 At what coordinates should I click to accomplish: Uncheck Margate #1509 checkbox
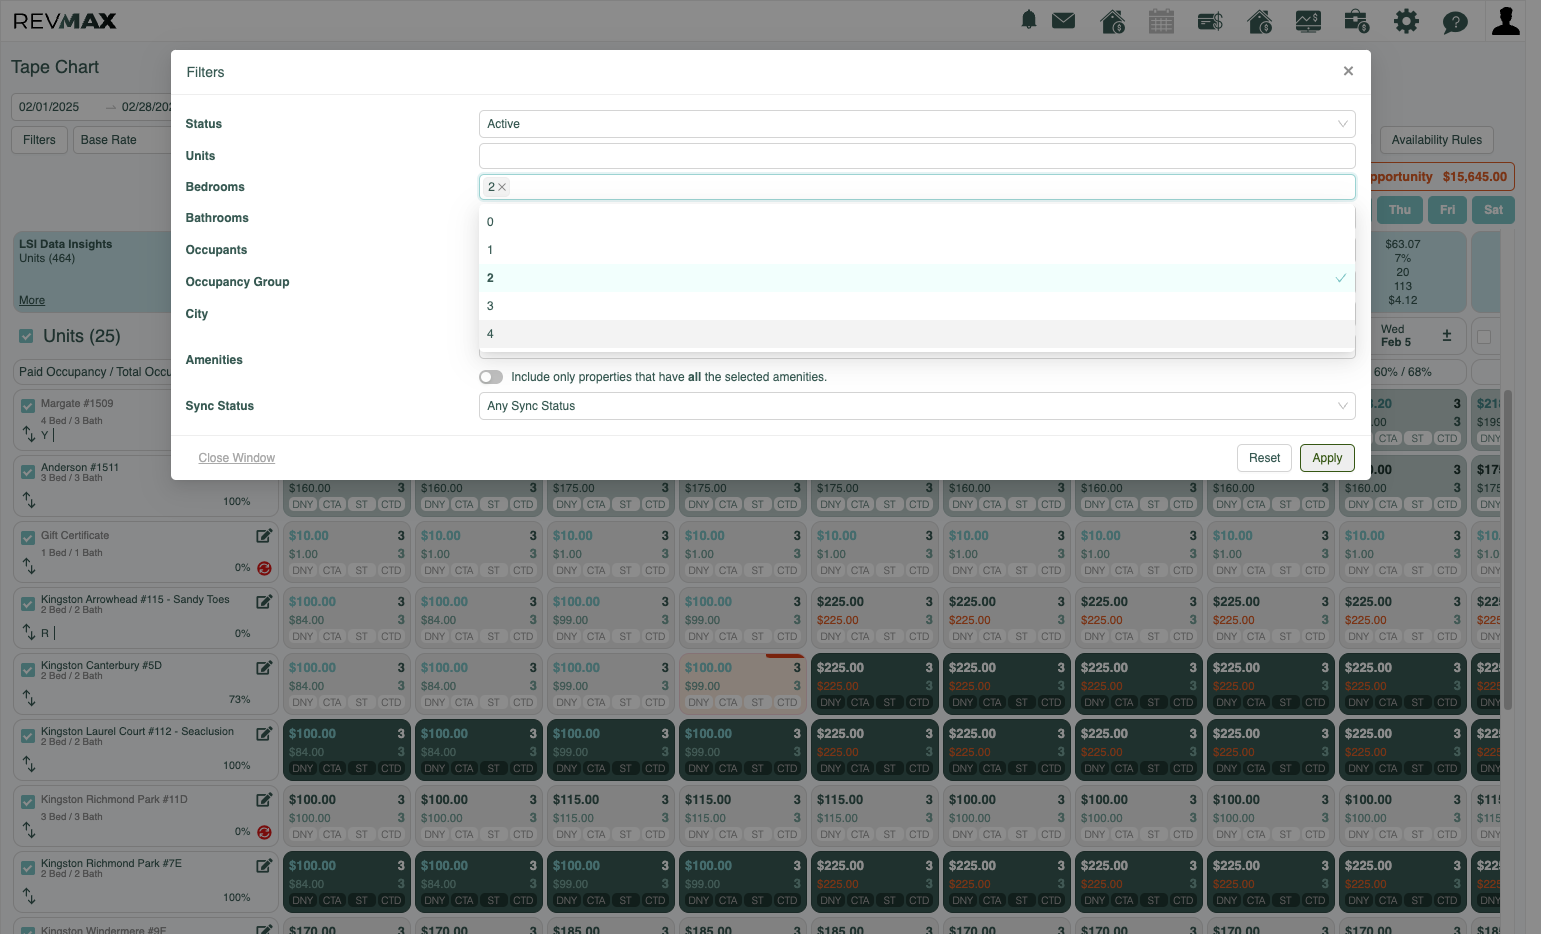pos(28,405)
